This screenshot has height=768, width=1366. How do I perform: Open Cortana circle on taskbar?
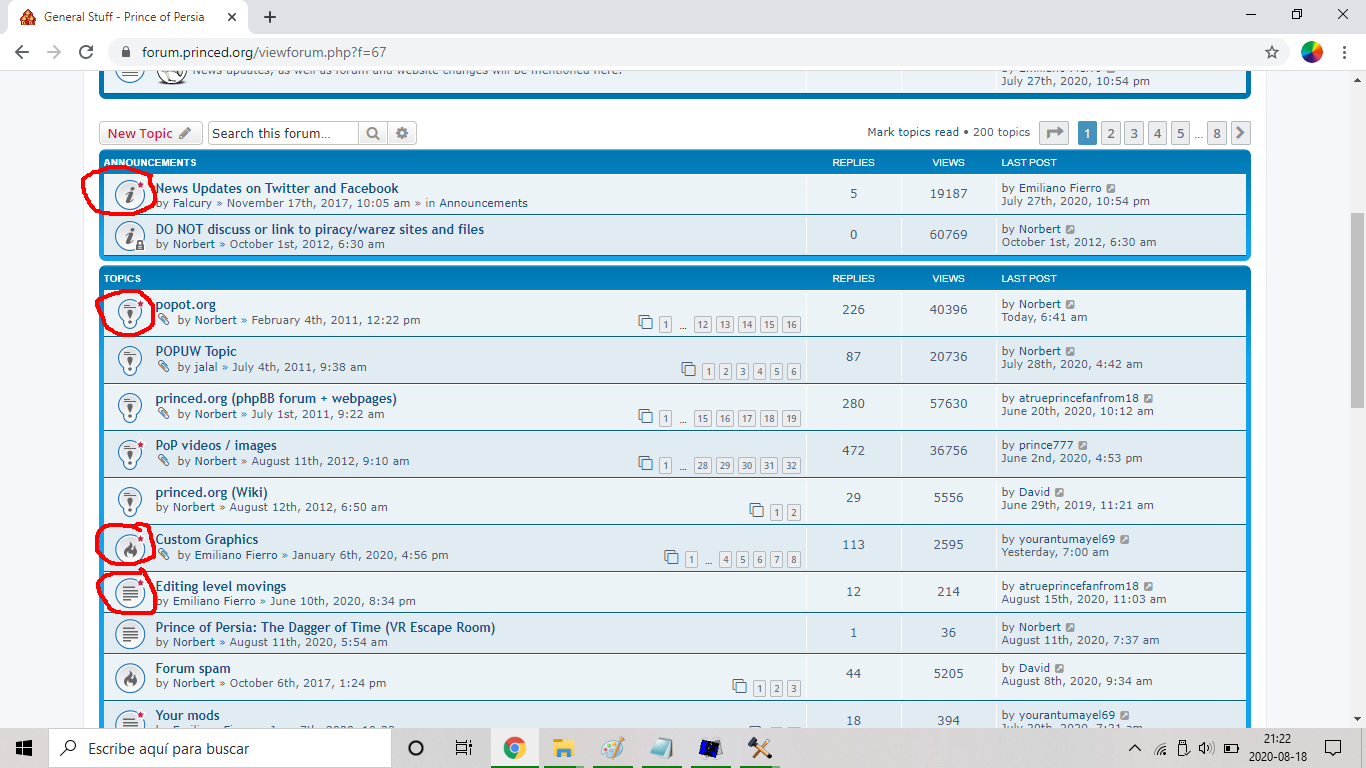tap(416, 748)
